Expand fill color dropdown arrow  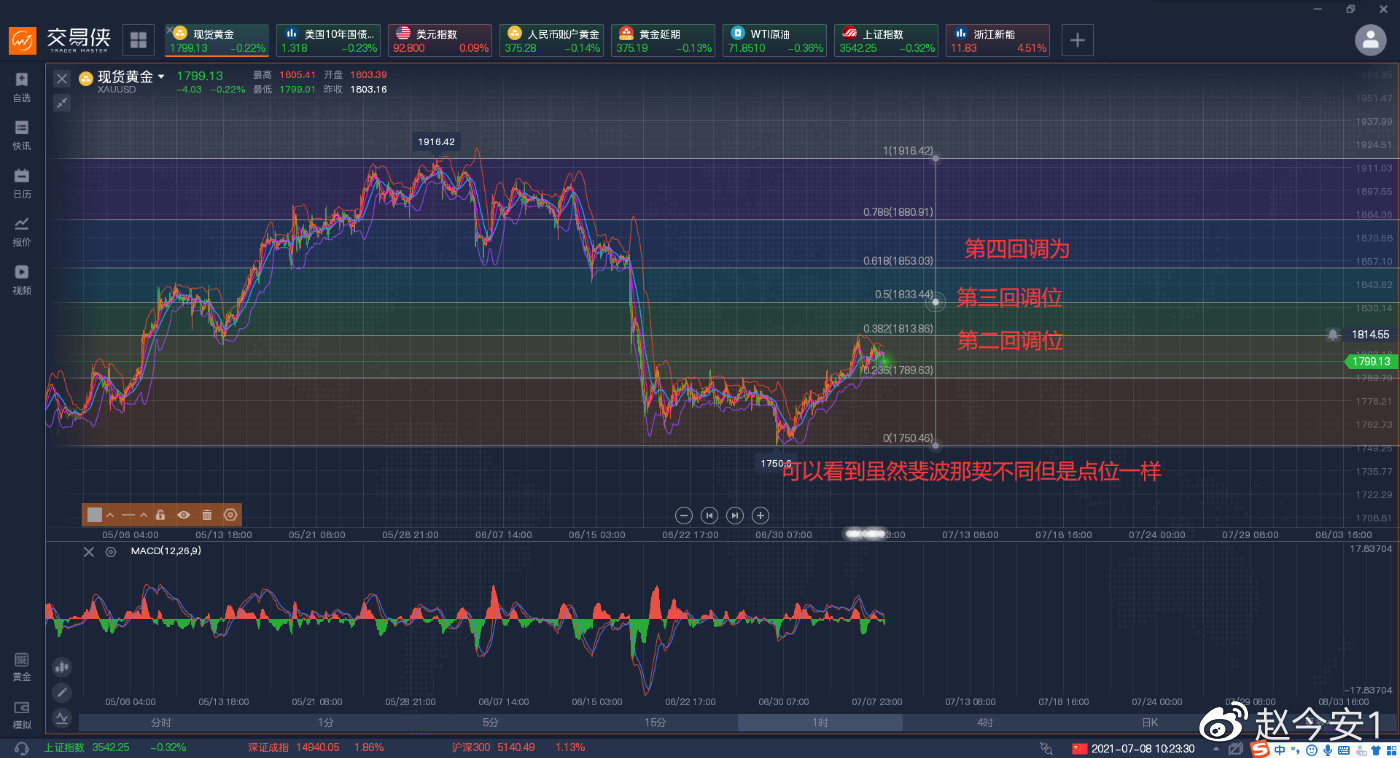[110, 515]
